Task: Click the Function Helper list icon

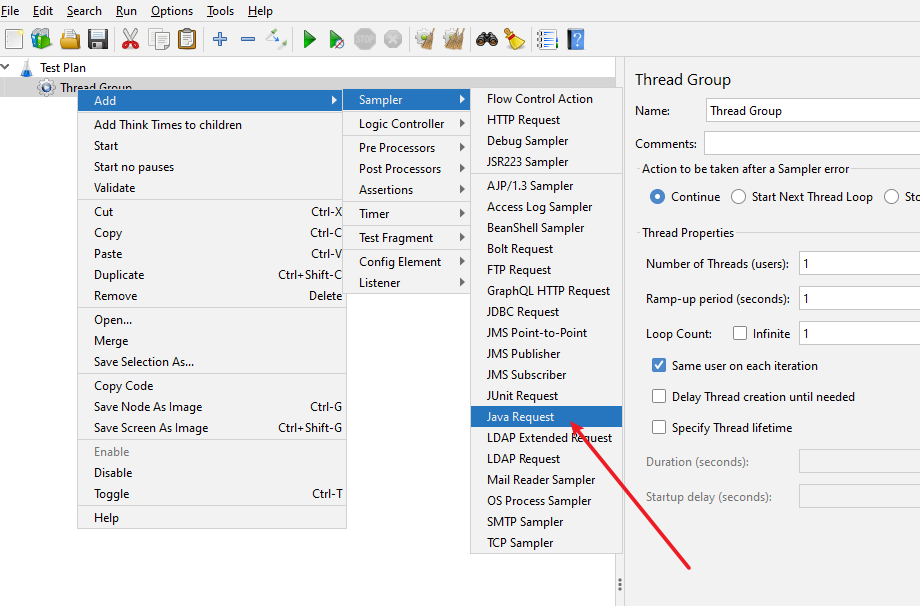Action: [547, 39]
